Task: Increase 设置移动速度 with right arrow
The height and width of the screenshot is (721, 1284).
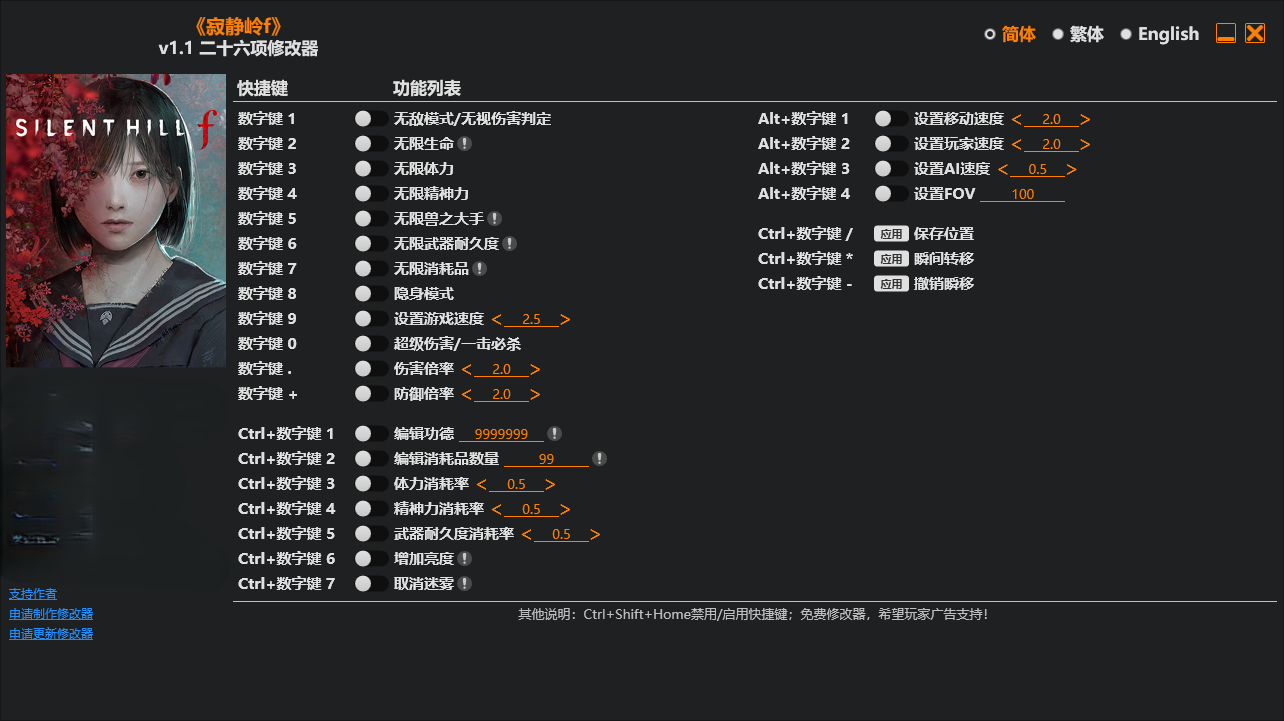Action: point(1086,120)
